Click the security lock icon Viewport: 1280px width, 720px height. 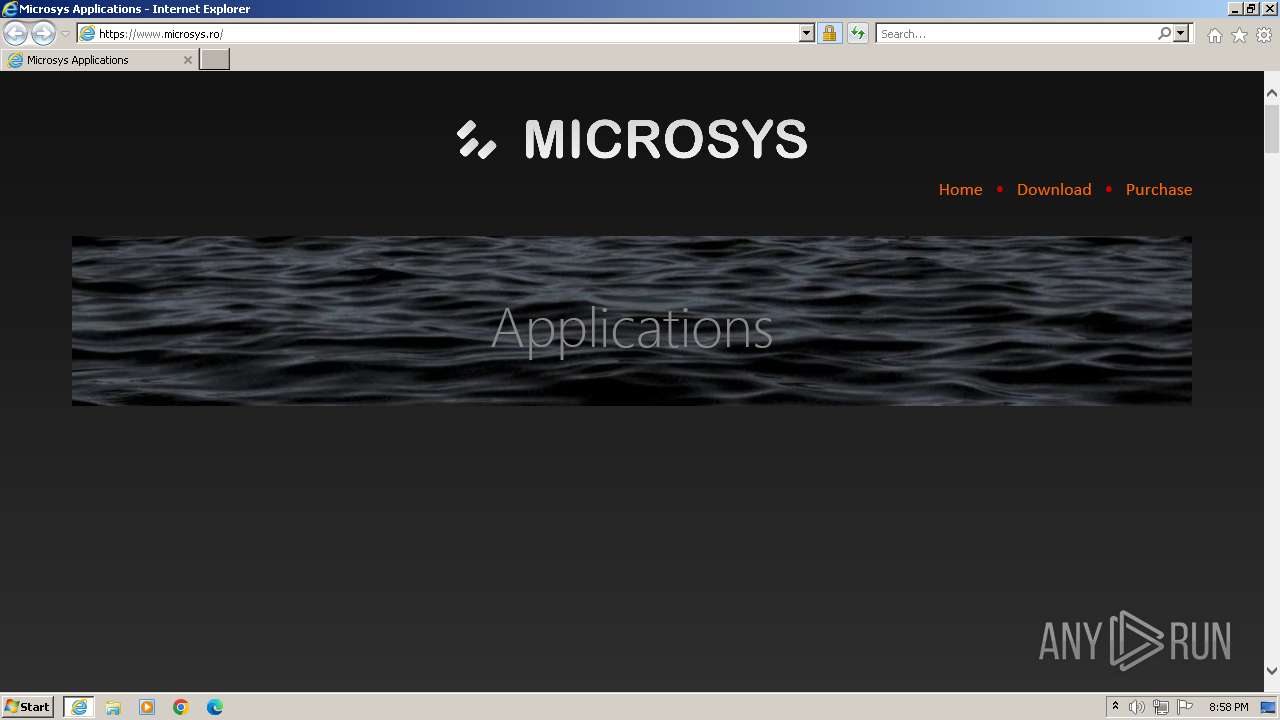829,34
